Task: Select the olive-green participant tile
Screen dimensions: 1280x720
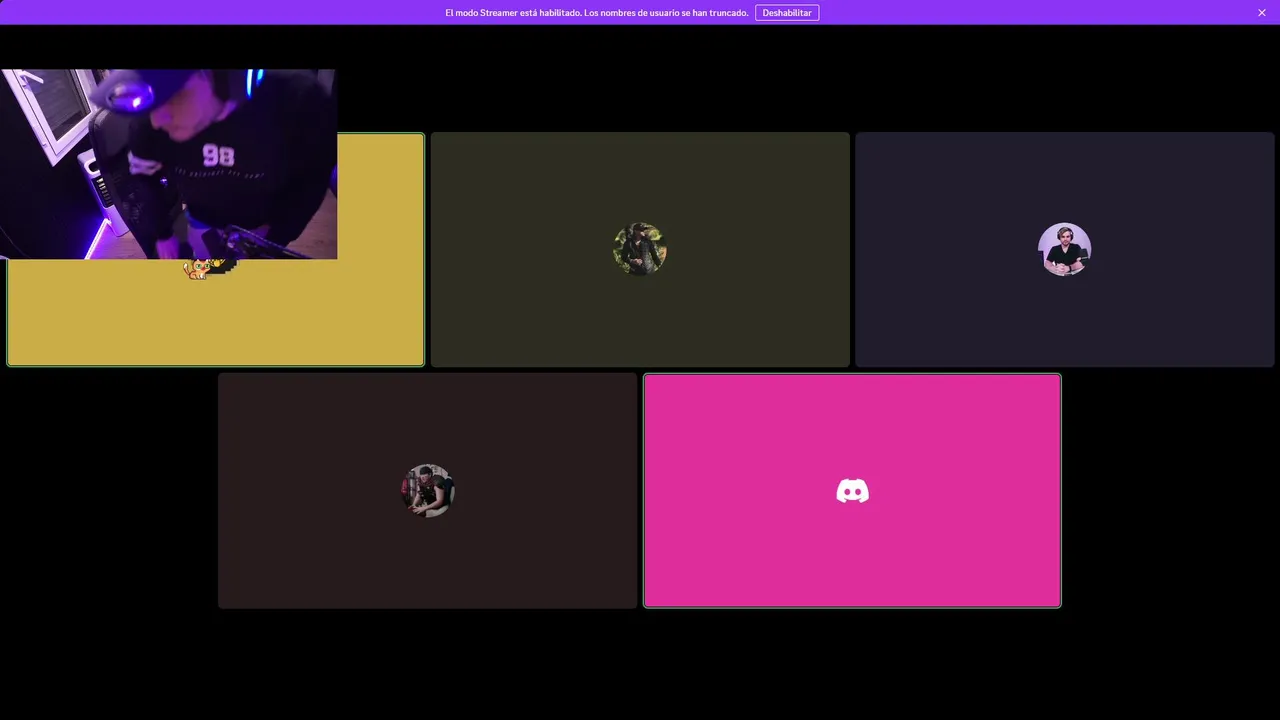Action: [x=640, y=250]
